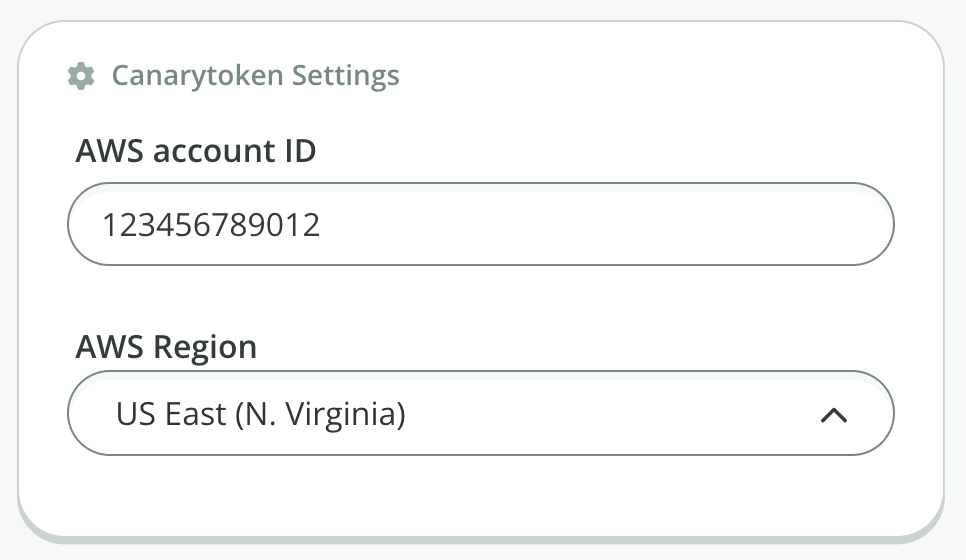
Task: Place cursor in the 123456789012 text
Action: coord(211,224)
